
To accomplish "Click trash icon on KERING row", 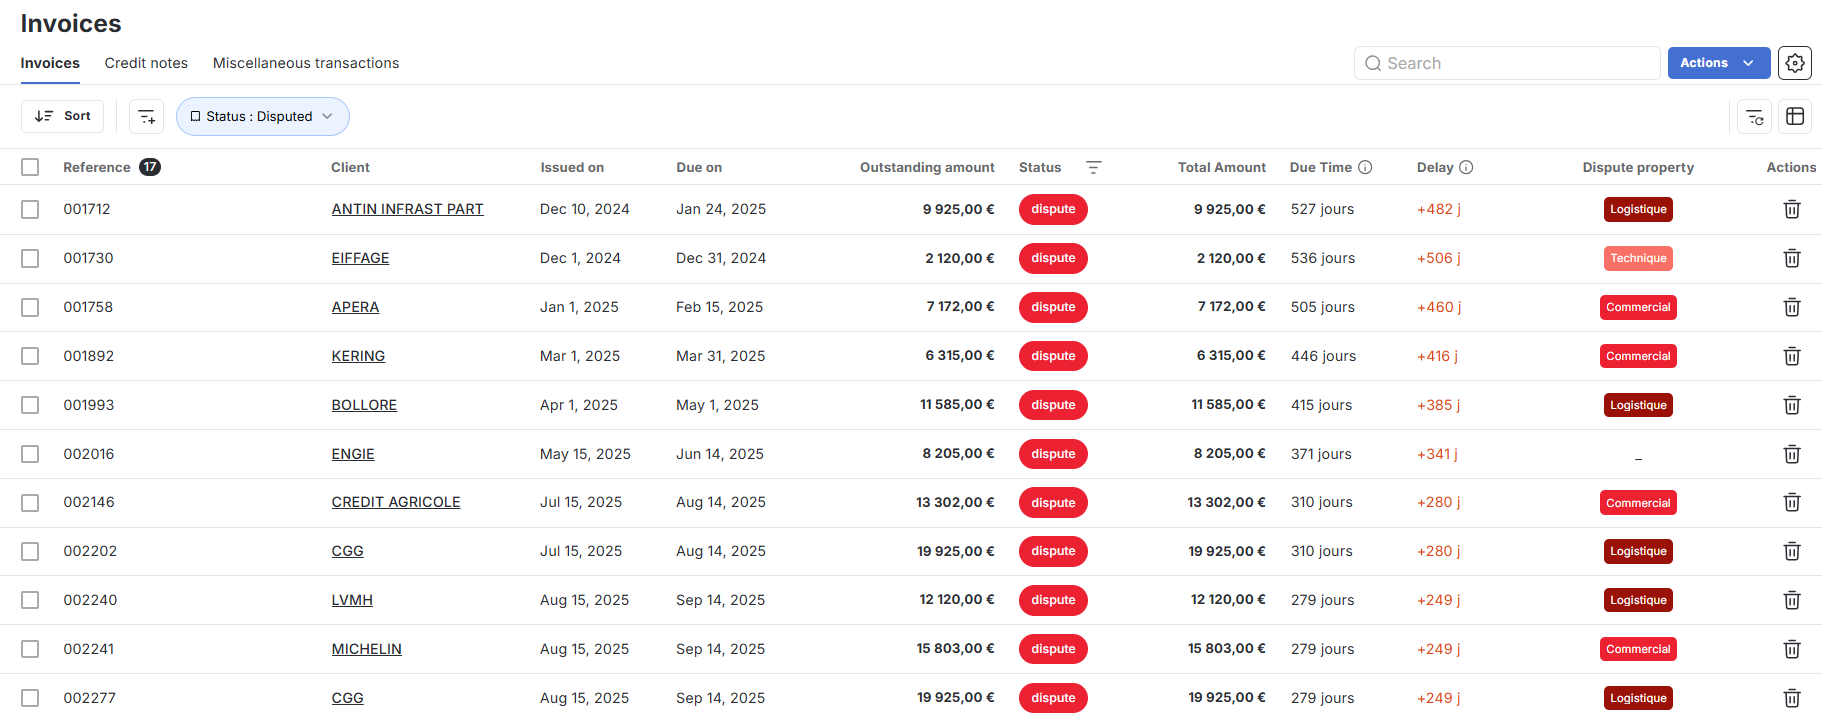I will (x=1792, y=356).
